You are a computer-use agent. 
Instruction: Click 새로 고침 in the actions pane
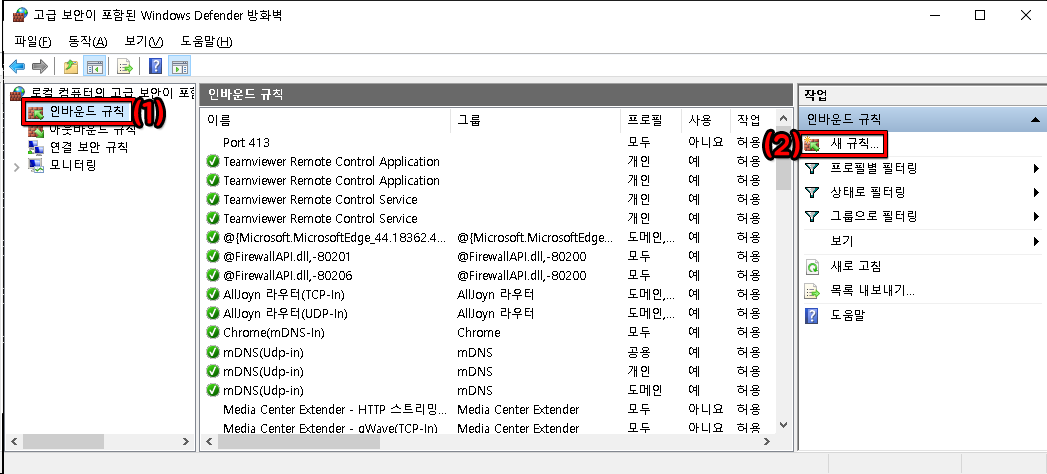tap(856, 267)
